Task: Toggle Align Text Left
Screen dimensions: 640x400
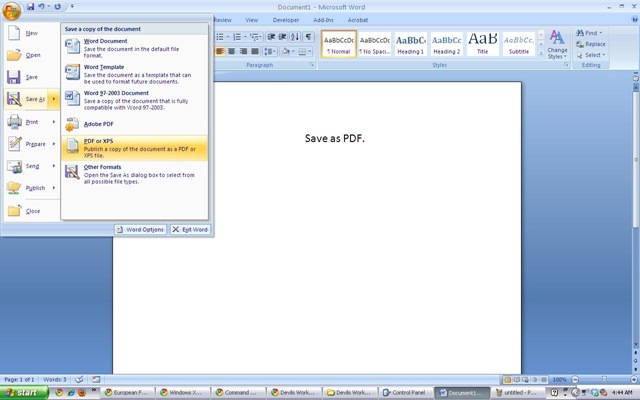Action: (x=220, y=51)
